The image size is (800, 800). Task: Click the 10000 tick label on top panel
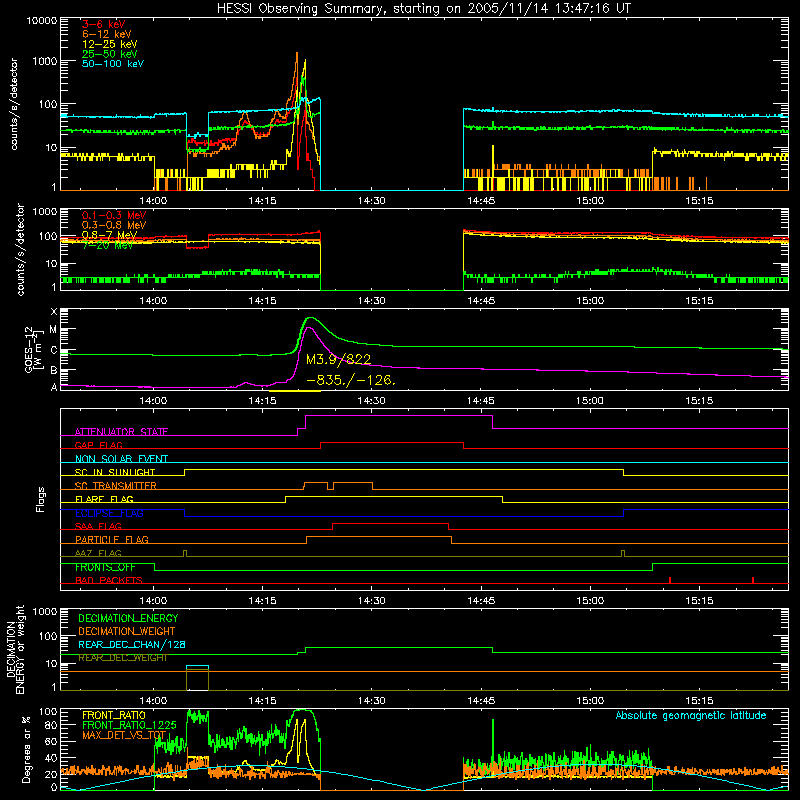42,21
